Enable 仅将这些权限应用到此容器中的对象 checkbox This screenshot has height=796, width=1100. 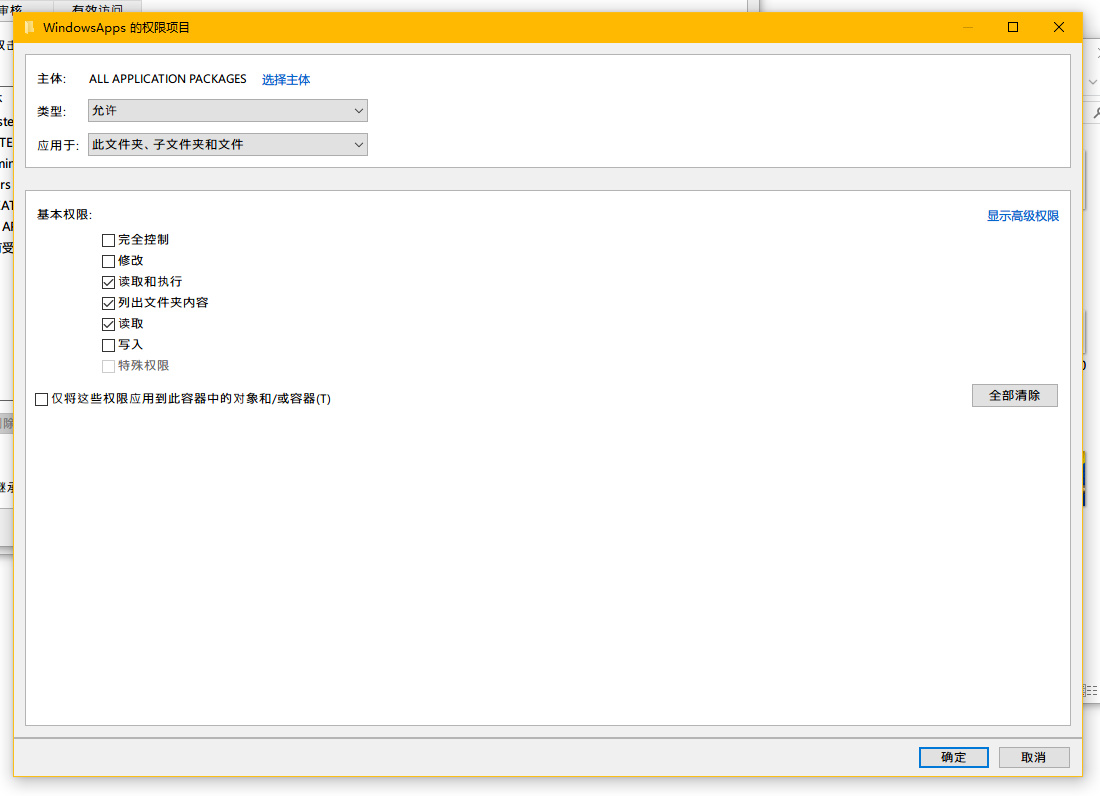click(42, 399)
